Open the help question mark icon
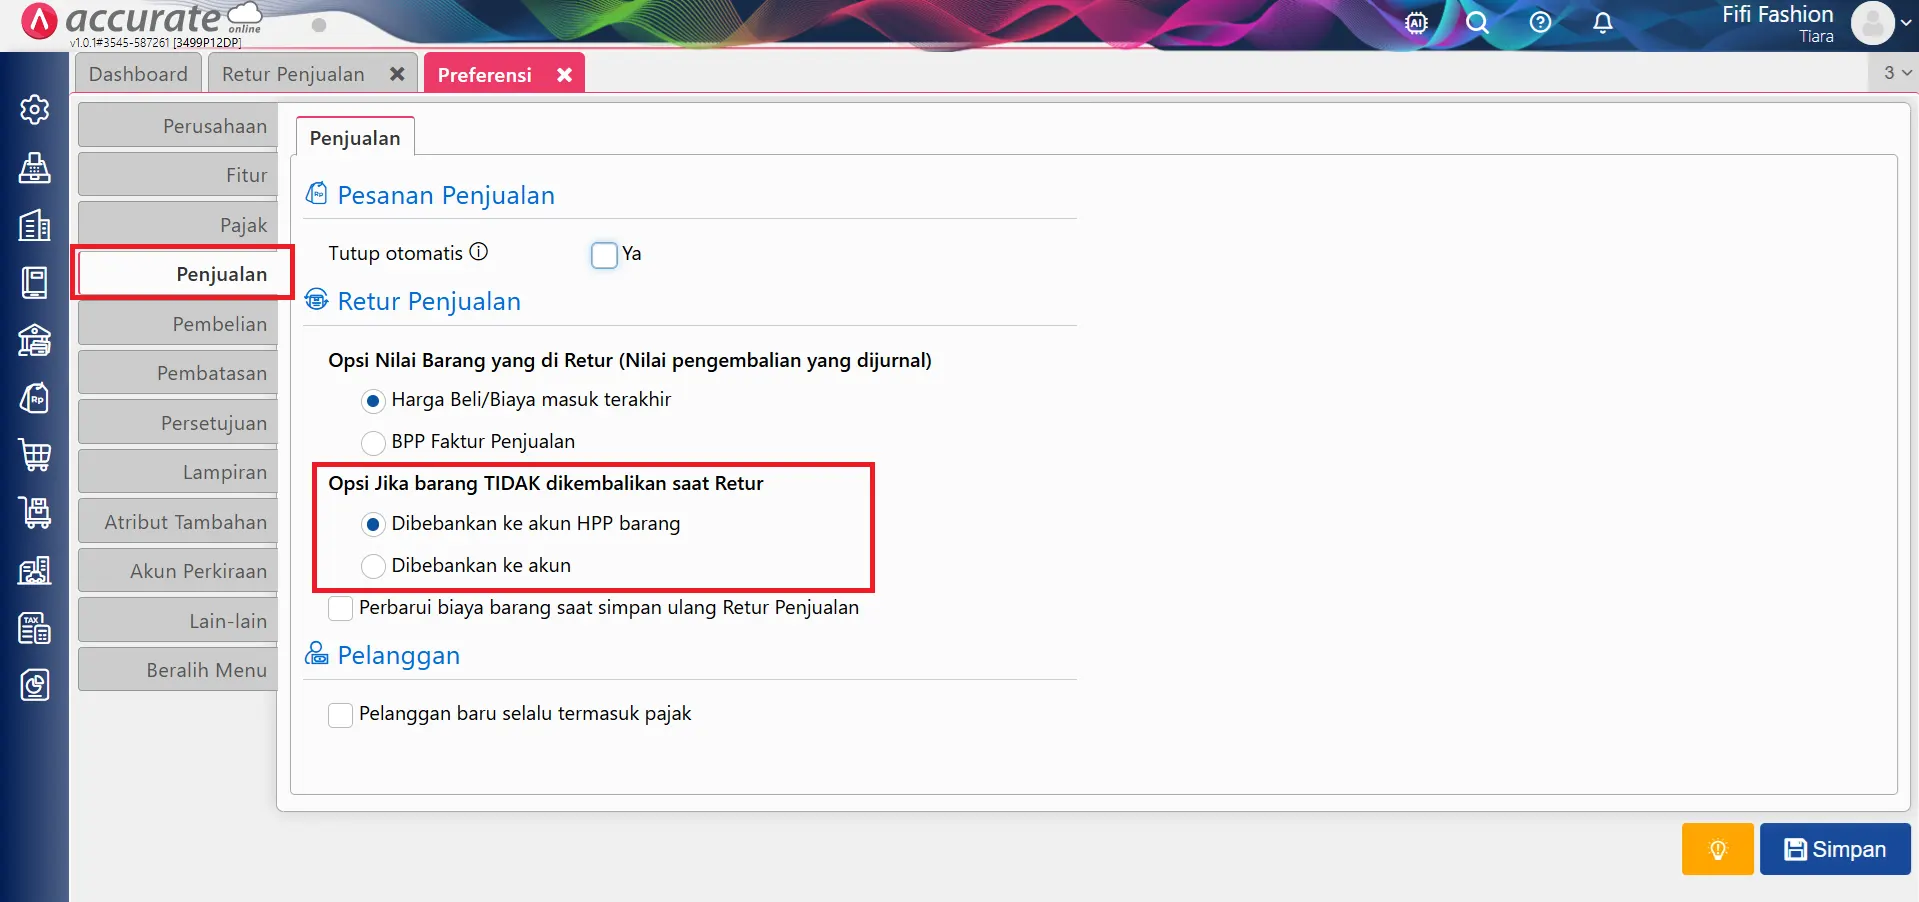The image size is (1919, 902). (1539, 22)
